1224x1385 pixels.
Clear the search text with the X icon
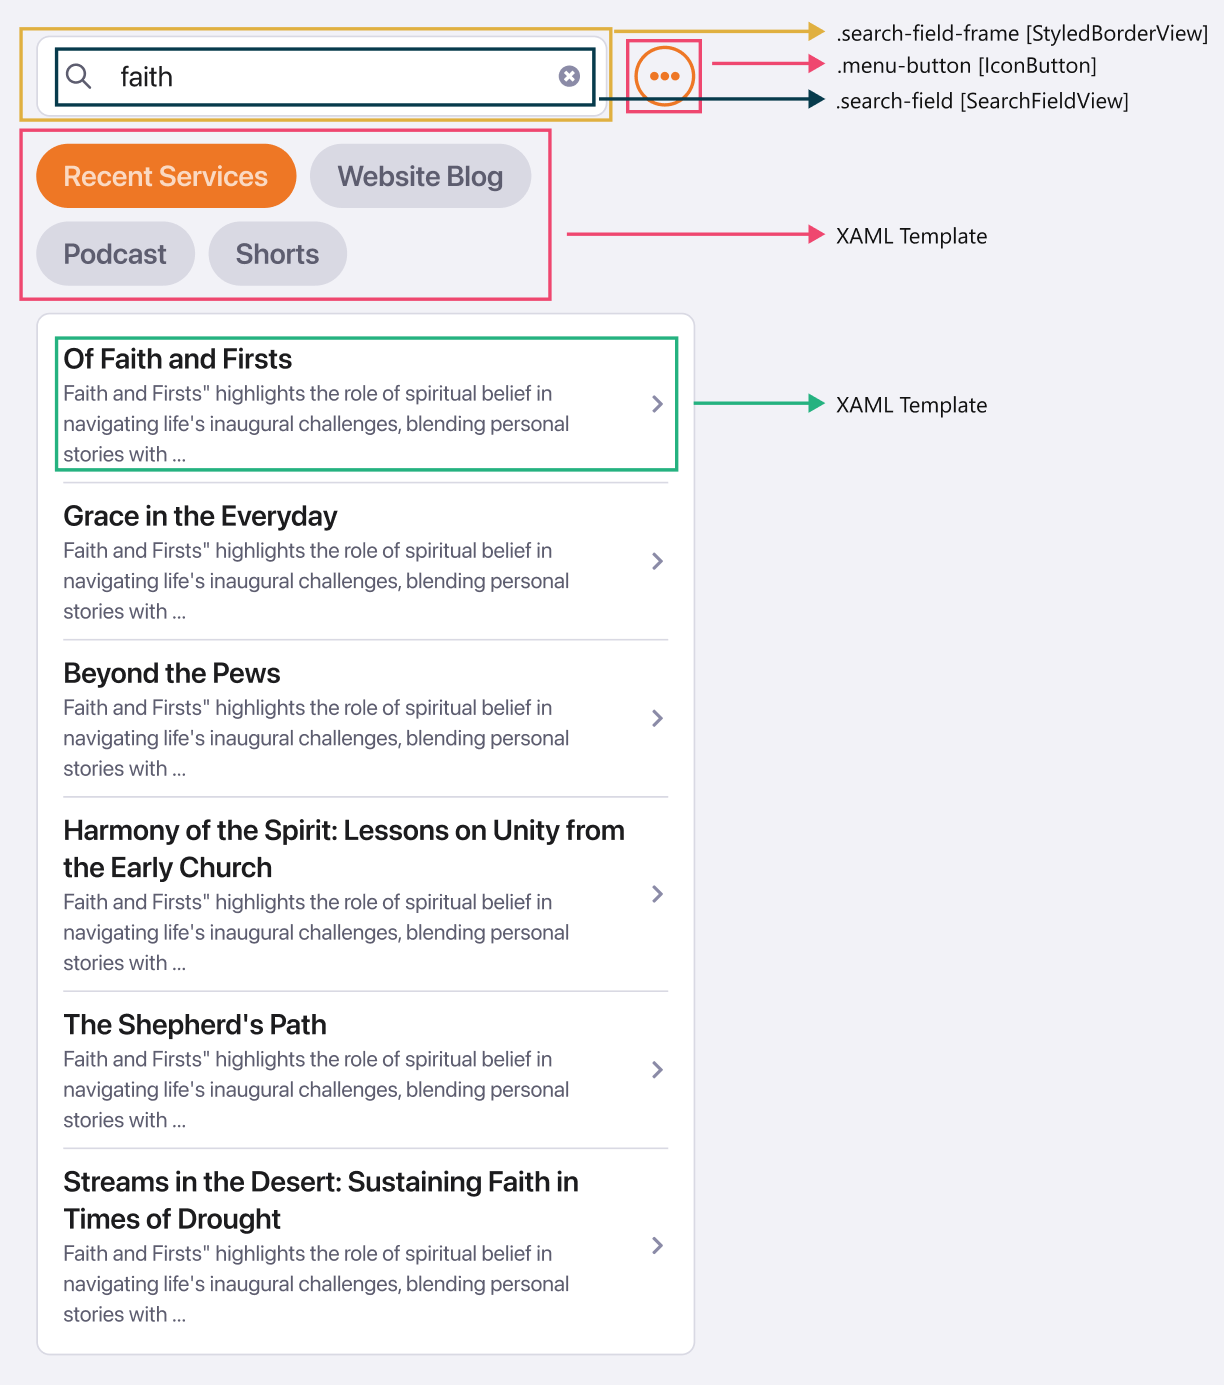(x=569, y=76)
